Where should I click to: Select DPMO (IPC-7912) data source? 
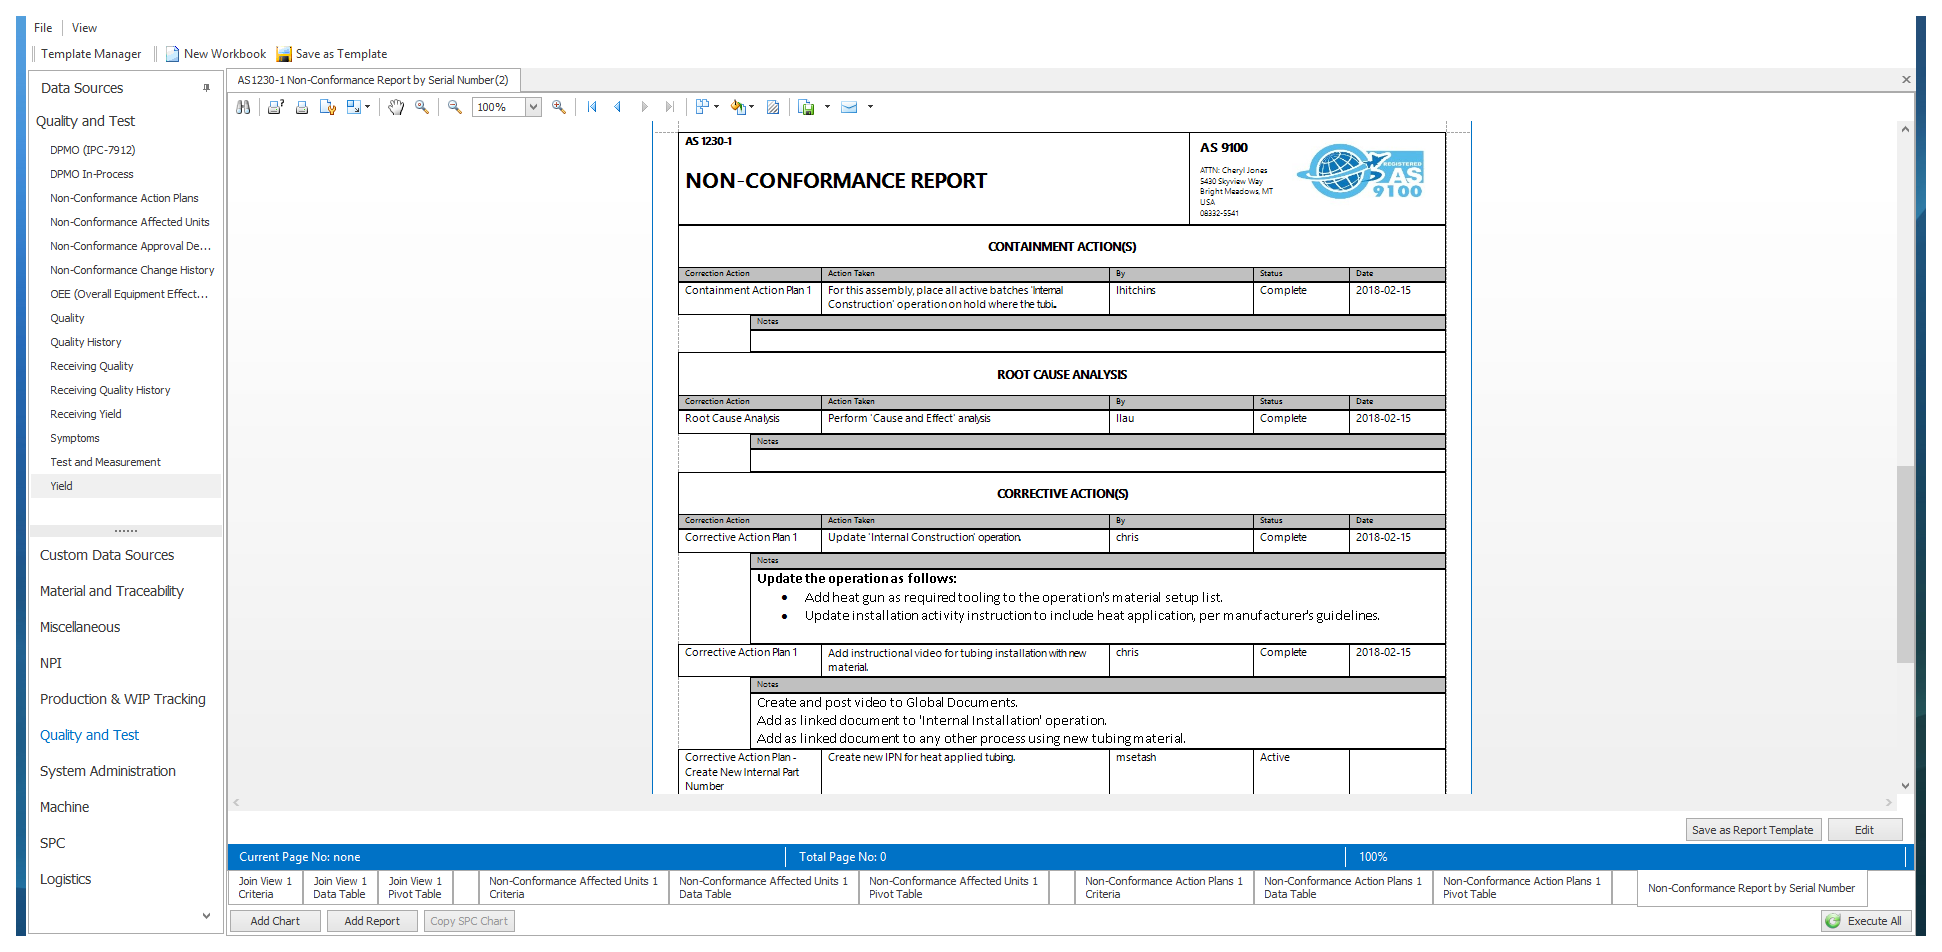click(x=93, y=150)
